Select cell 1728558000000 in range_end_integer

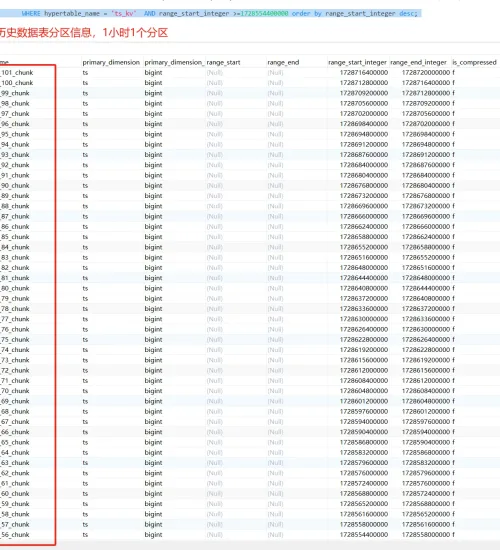click(x=426, y=535)
